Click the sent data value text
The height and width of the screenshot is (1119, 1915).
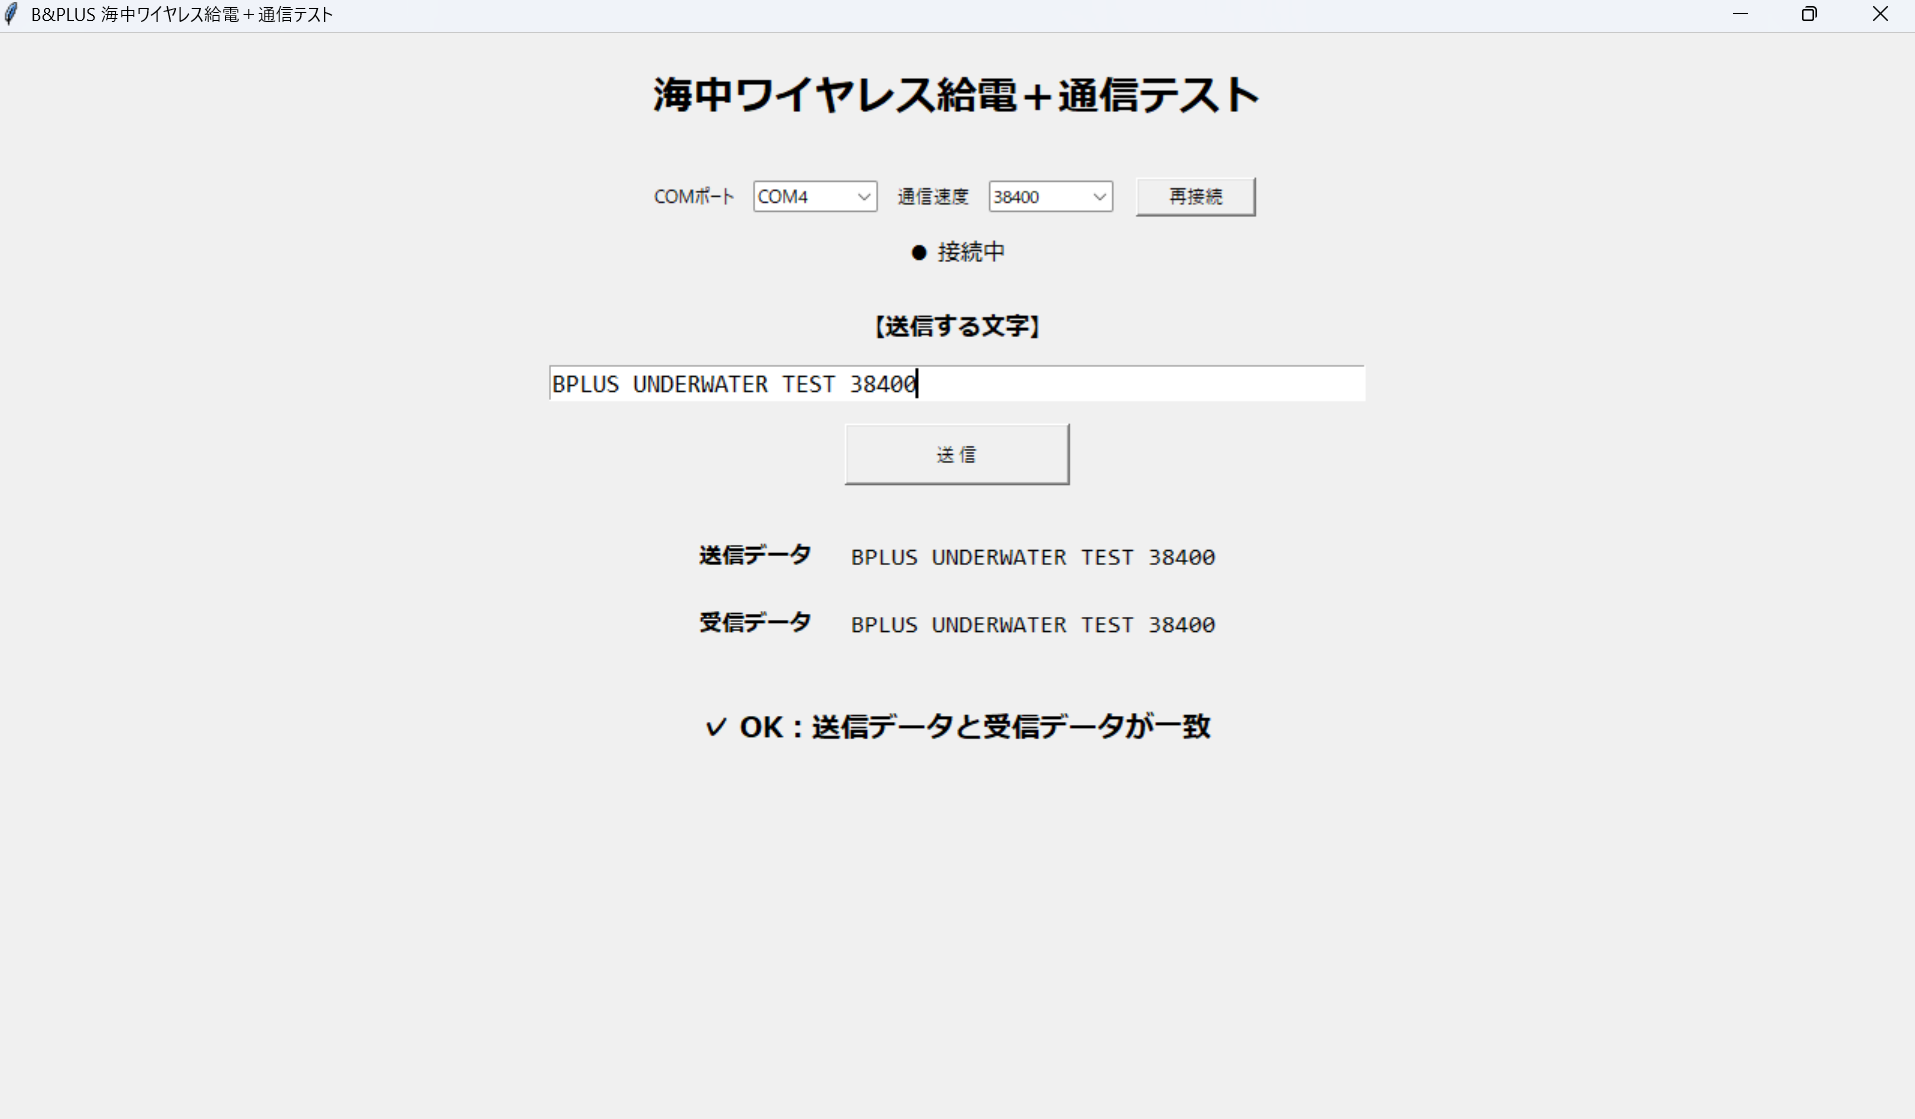(x=1033, y=557)
